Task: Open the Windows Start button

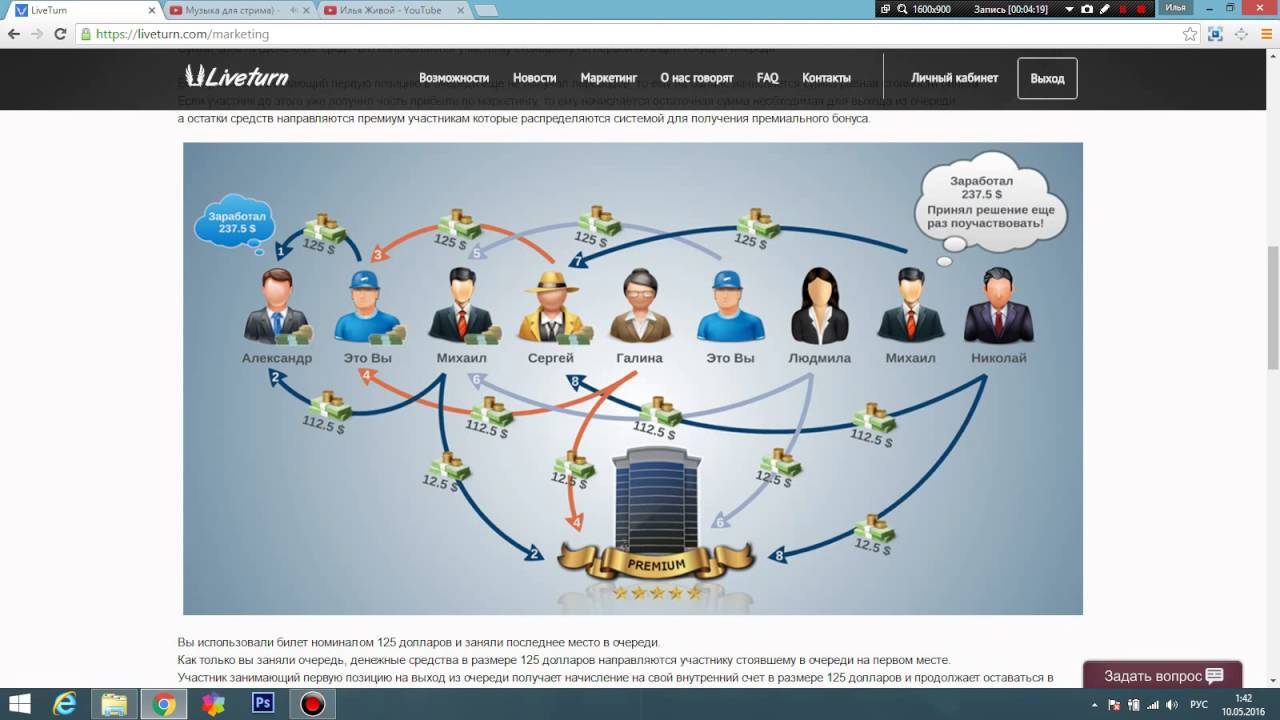Action: pyautogui.click(x=20, y=704)
